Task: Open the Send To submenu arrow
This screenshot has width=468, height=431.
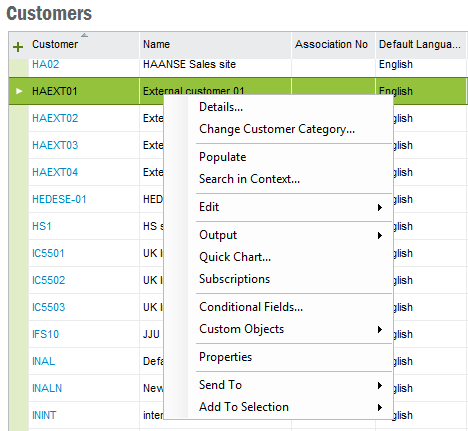Action: (380, 385)
